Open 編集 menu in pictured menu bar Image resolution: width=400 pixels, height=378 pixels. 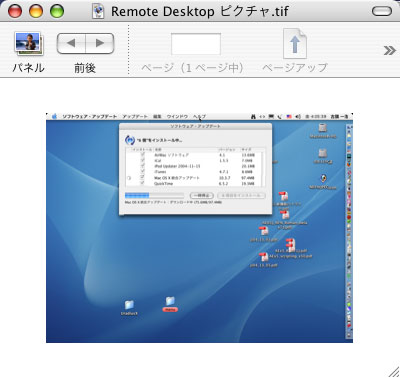[157, 117]
